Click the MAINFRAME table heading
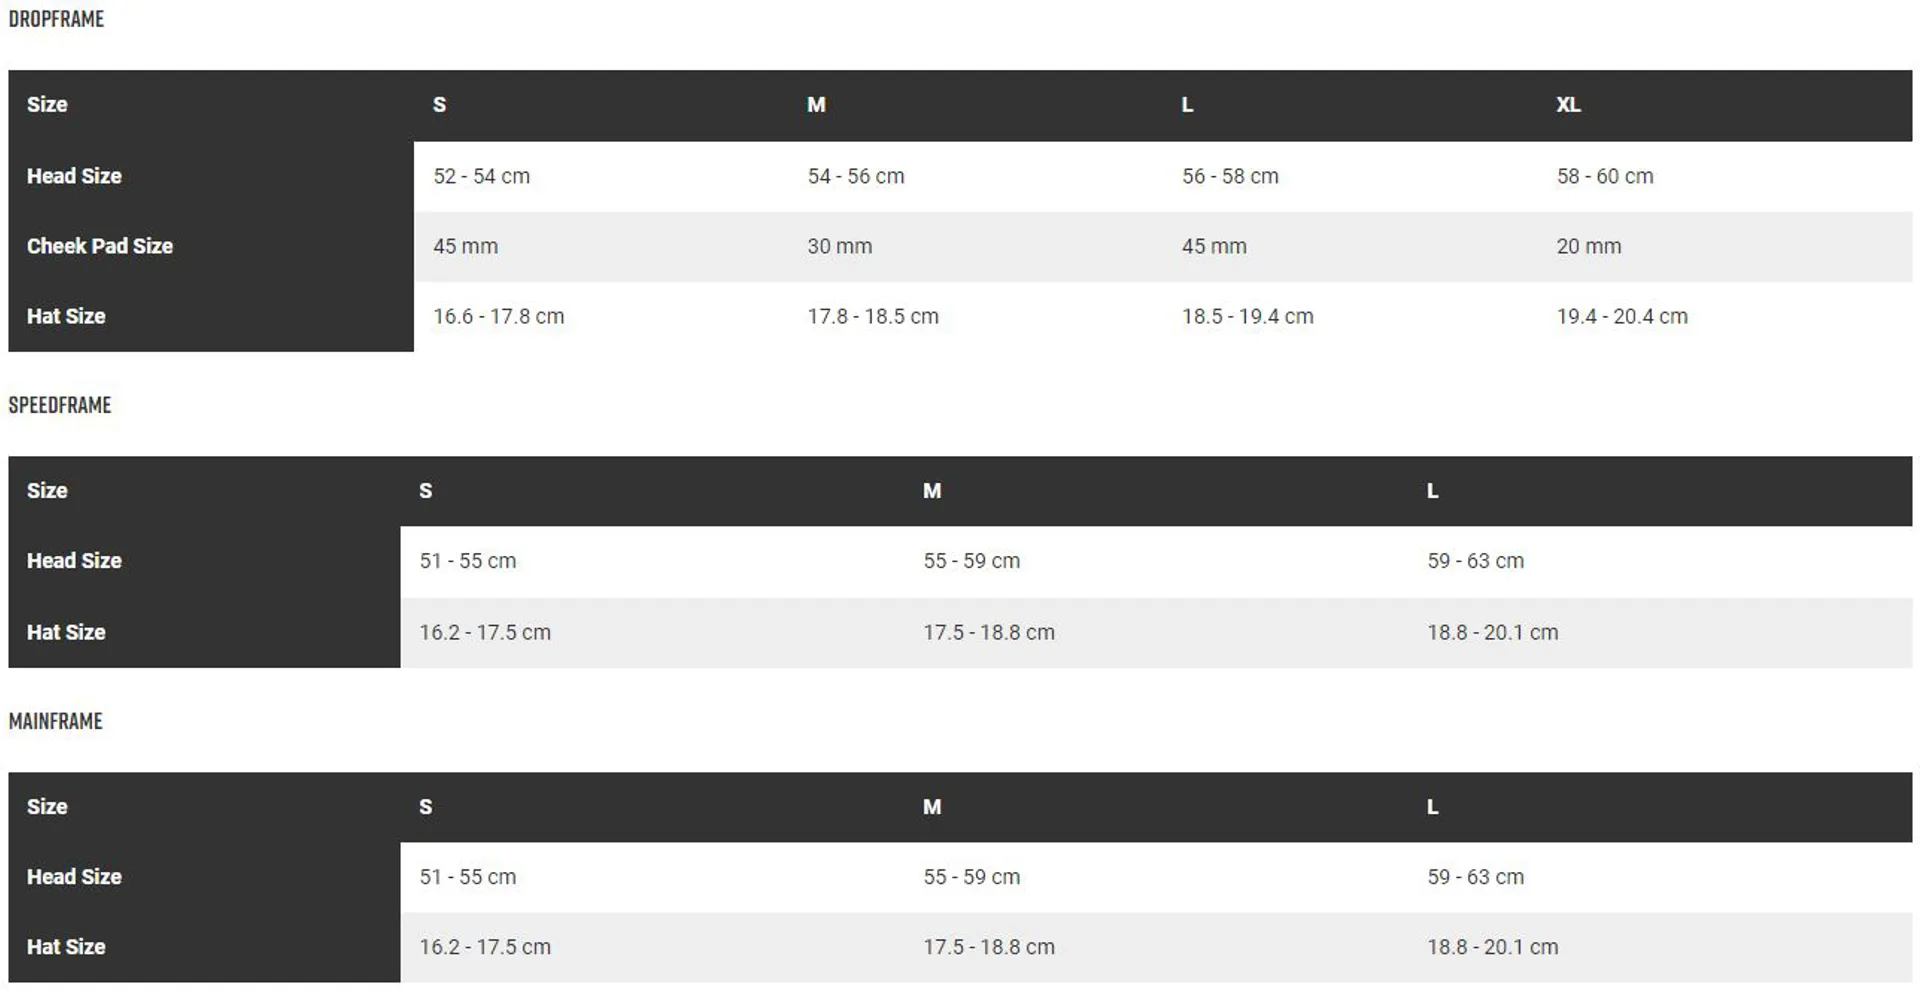This screenshot has height=990, width=1920. 56,721
